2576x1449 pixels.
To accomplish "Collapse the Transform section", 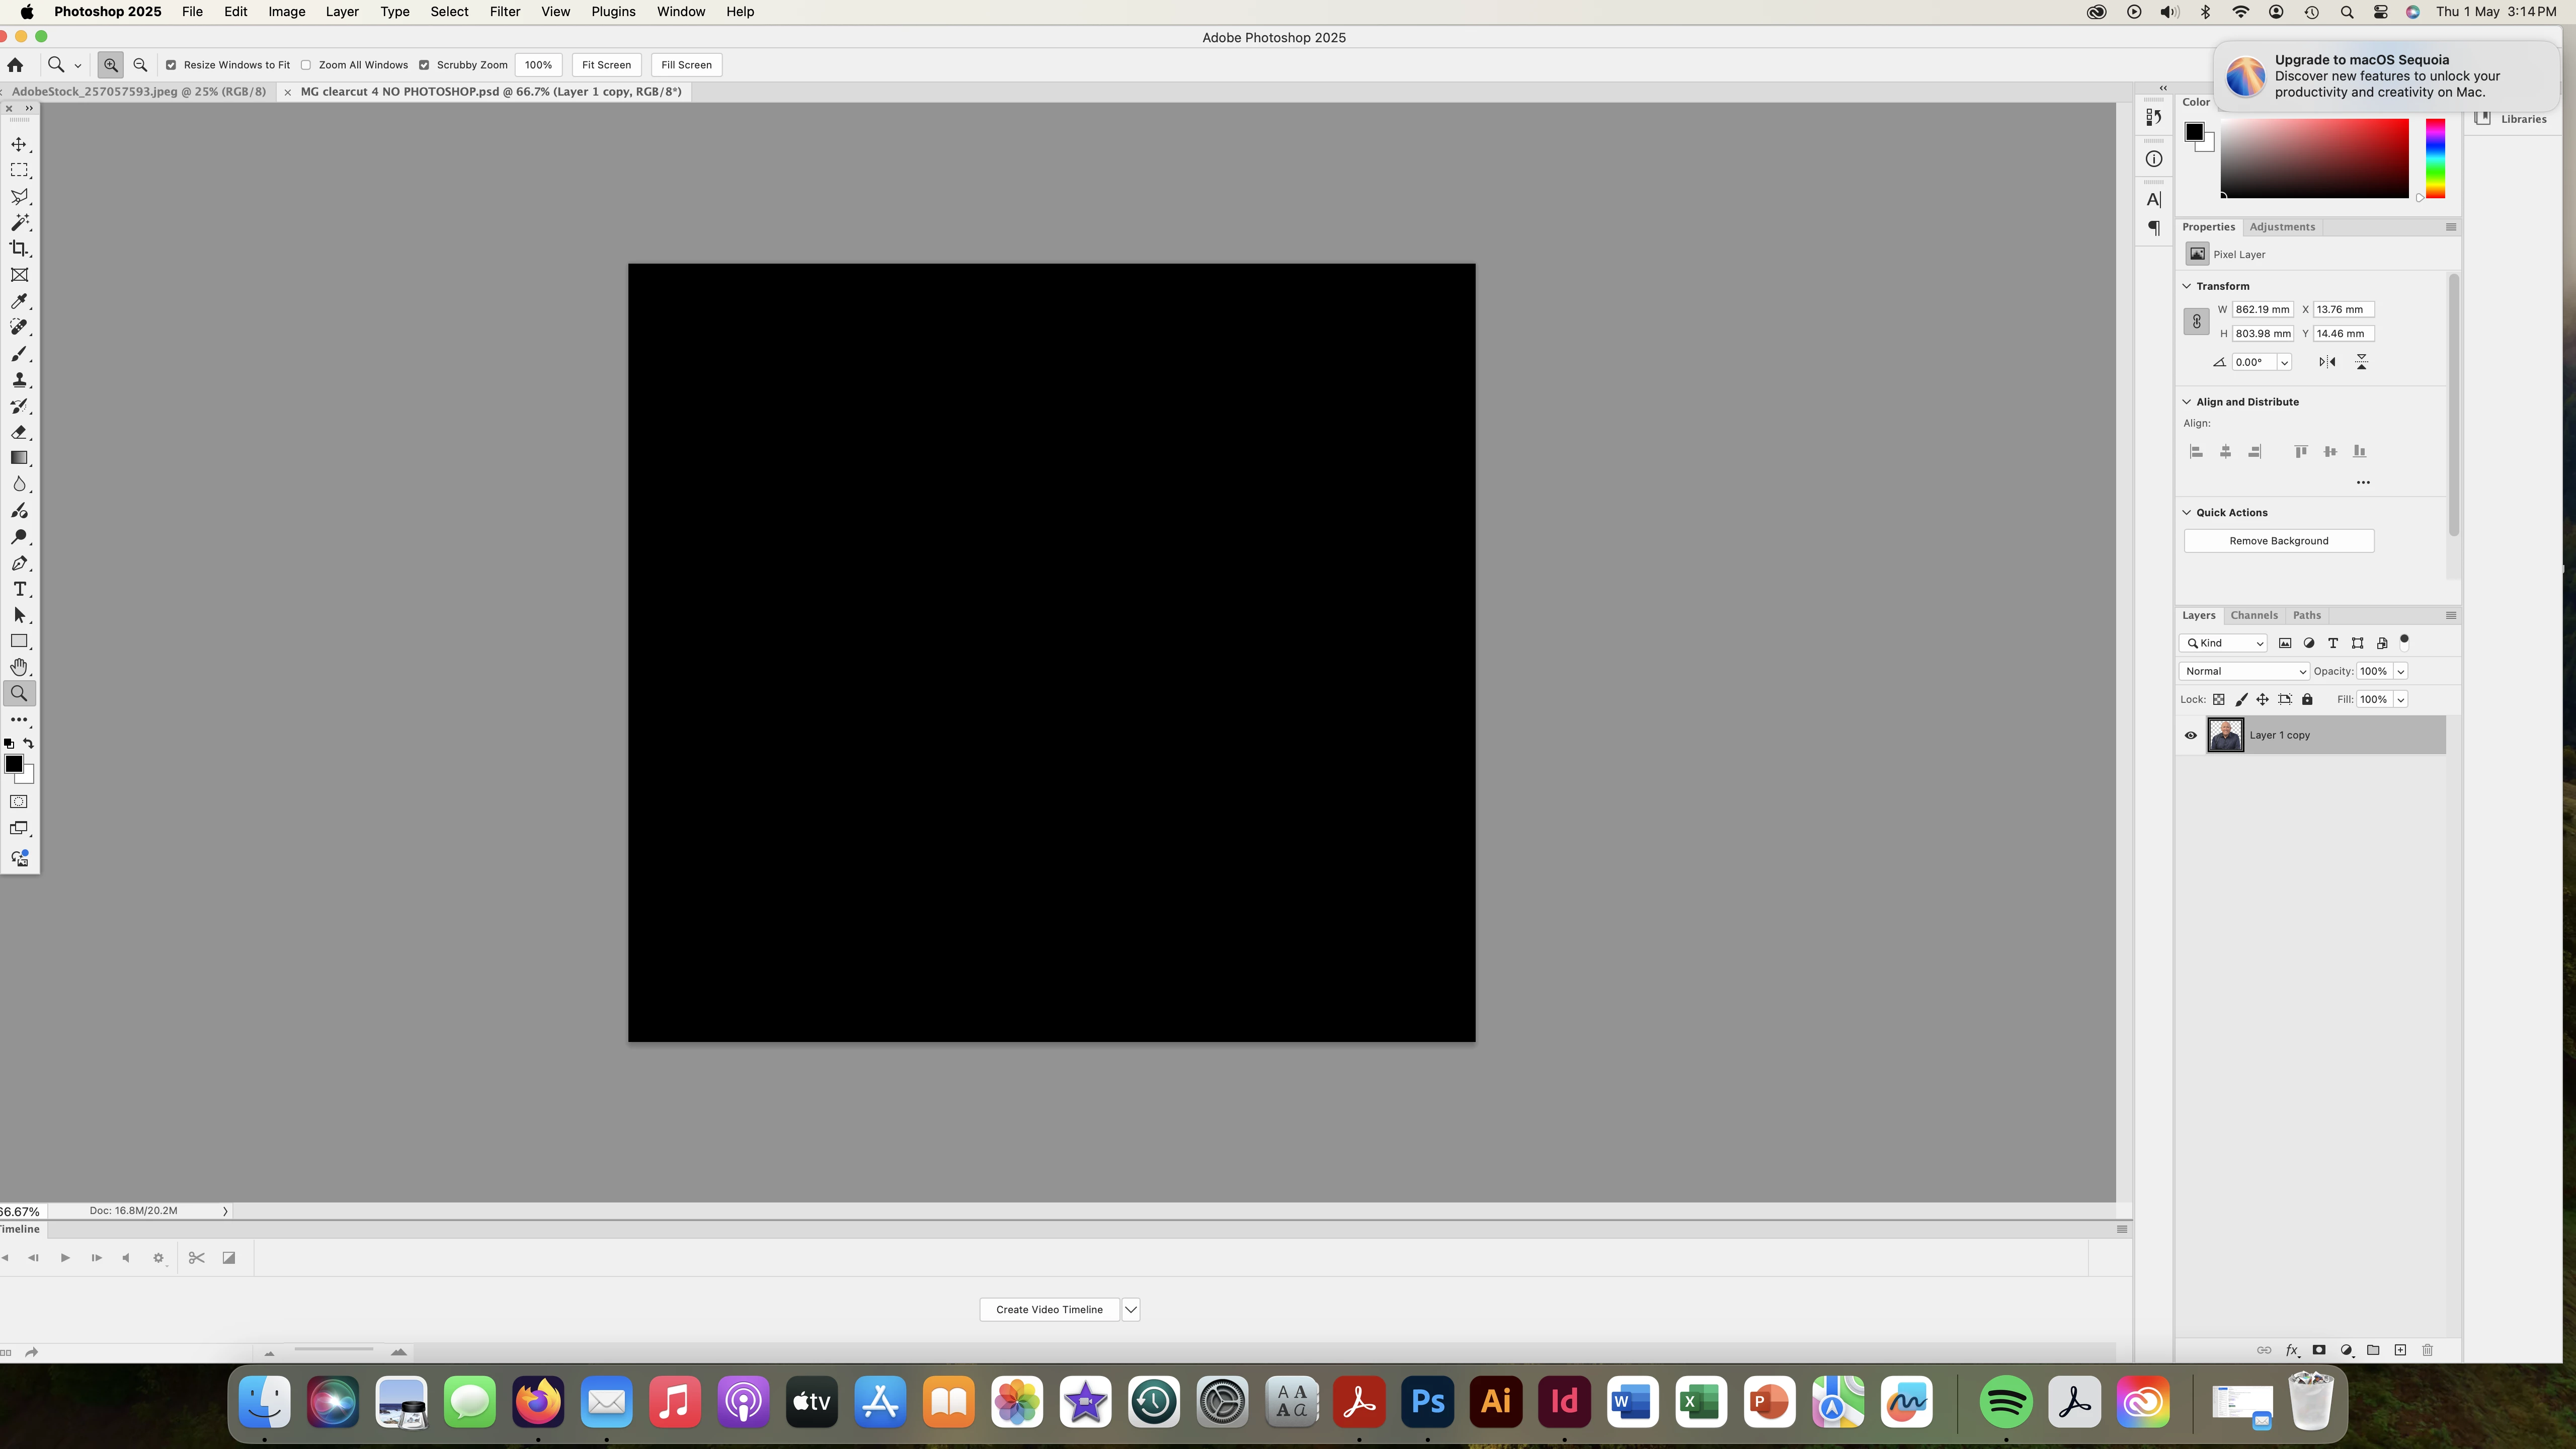I will click(2187, 286).
